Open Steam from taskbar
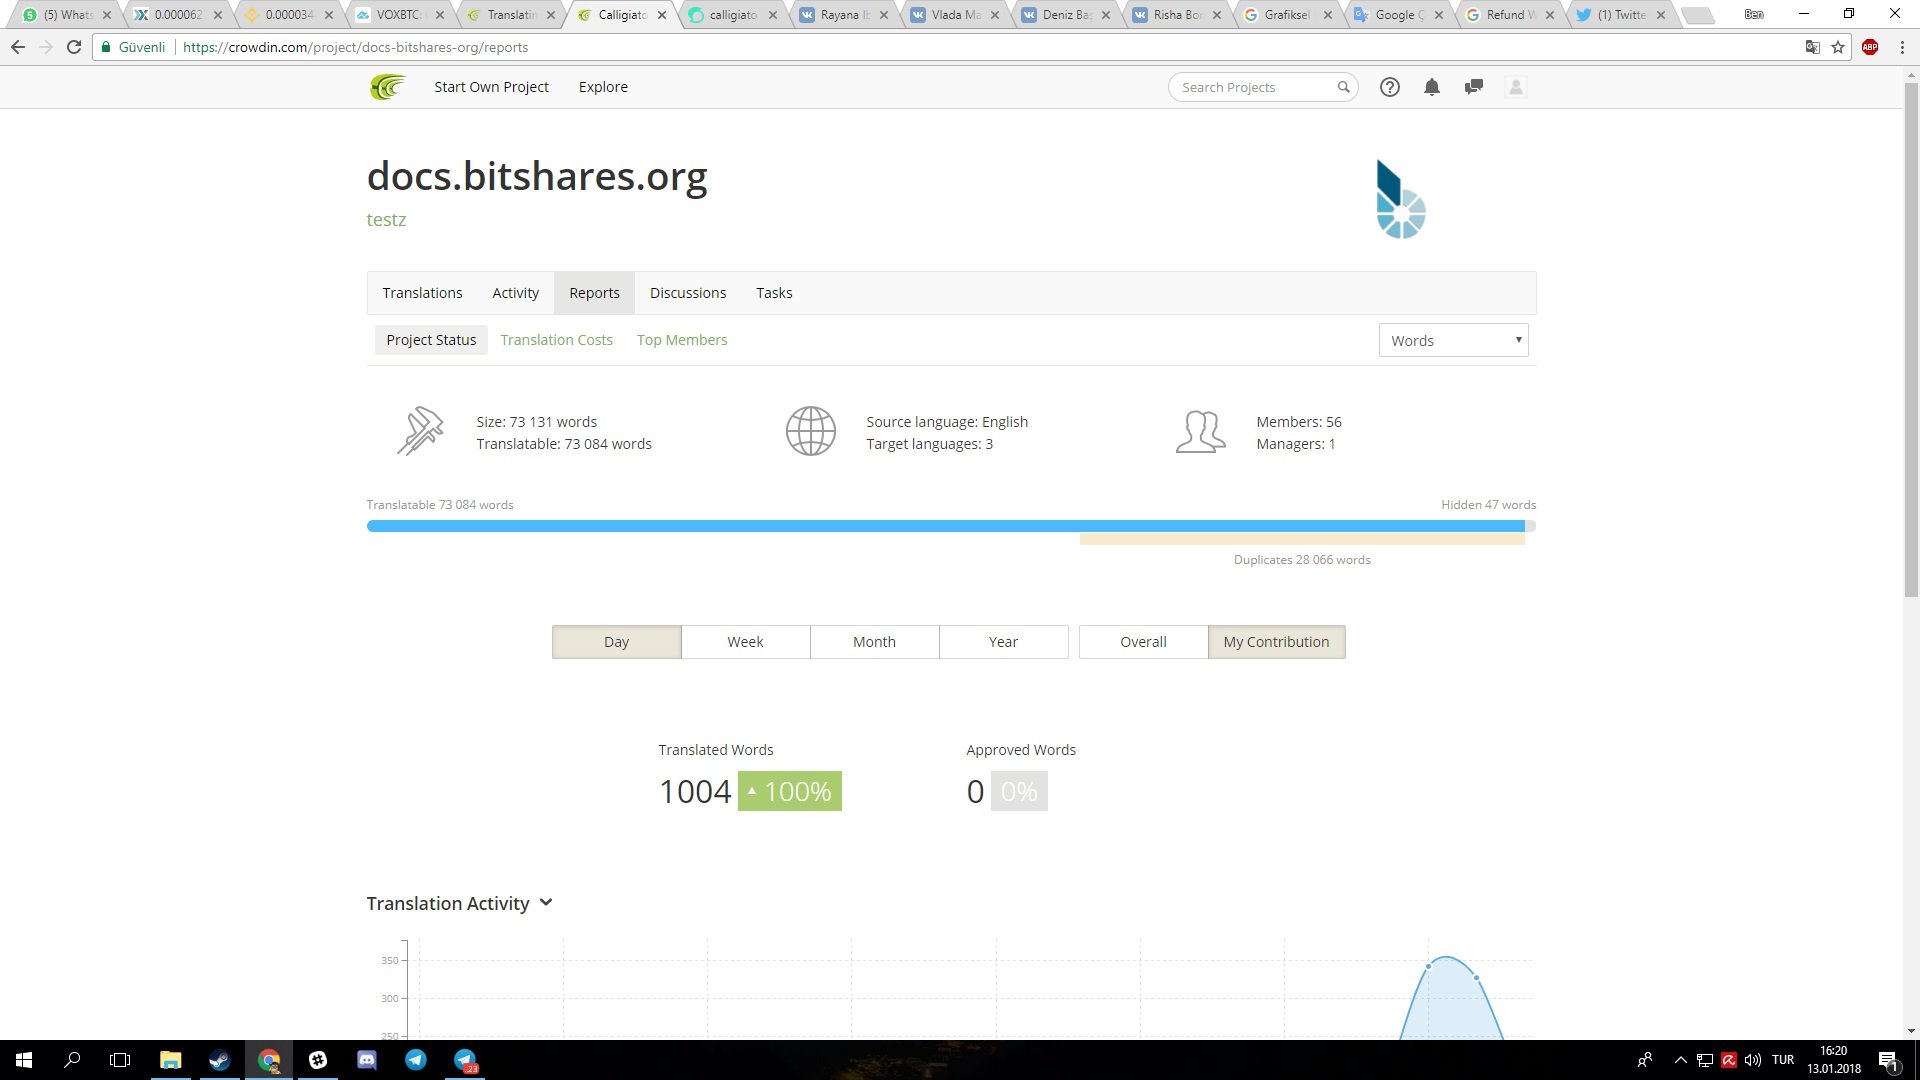Viewport: 1920px width, 1080px height. click(x=219, y=1060)
